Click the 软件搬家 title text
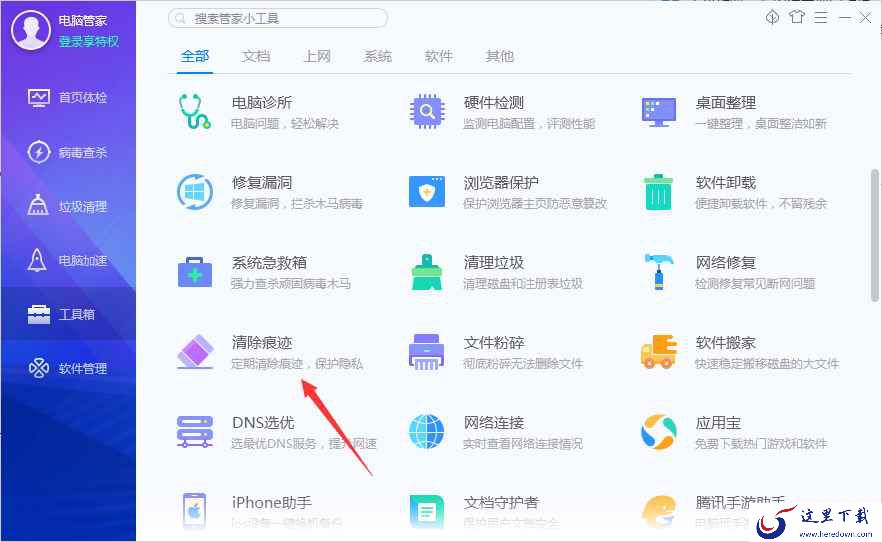 726,342
